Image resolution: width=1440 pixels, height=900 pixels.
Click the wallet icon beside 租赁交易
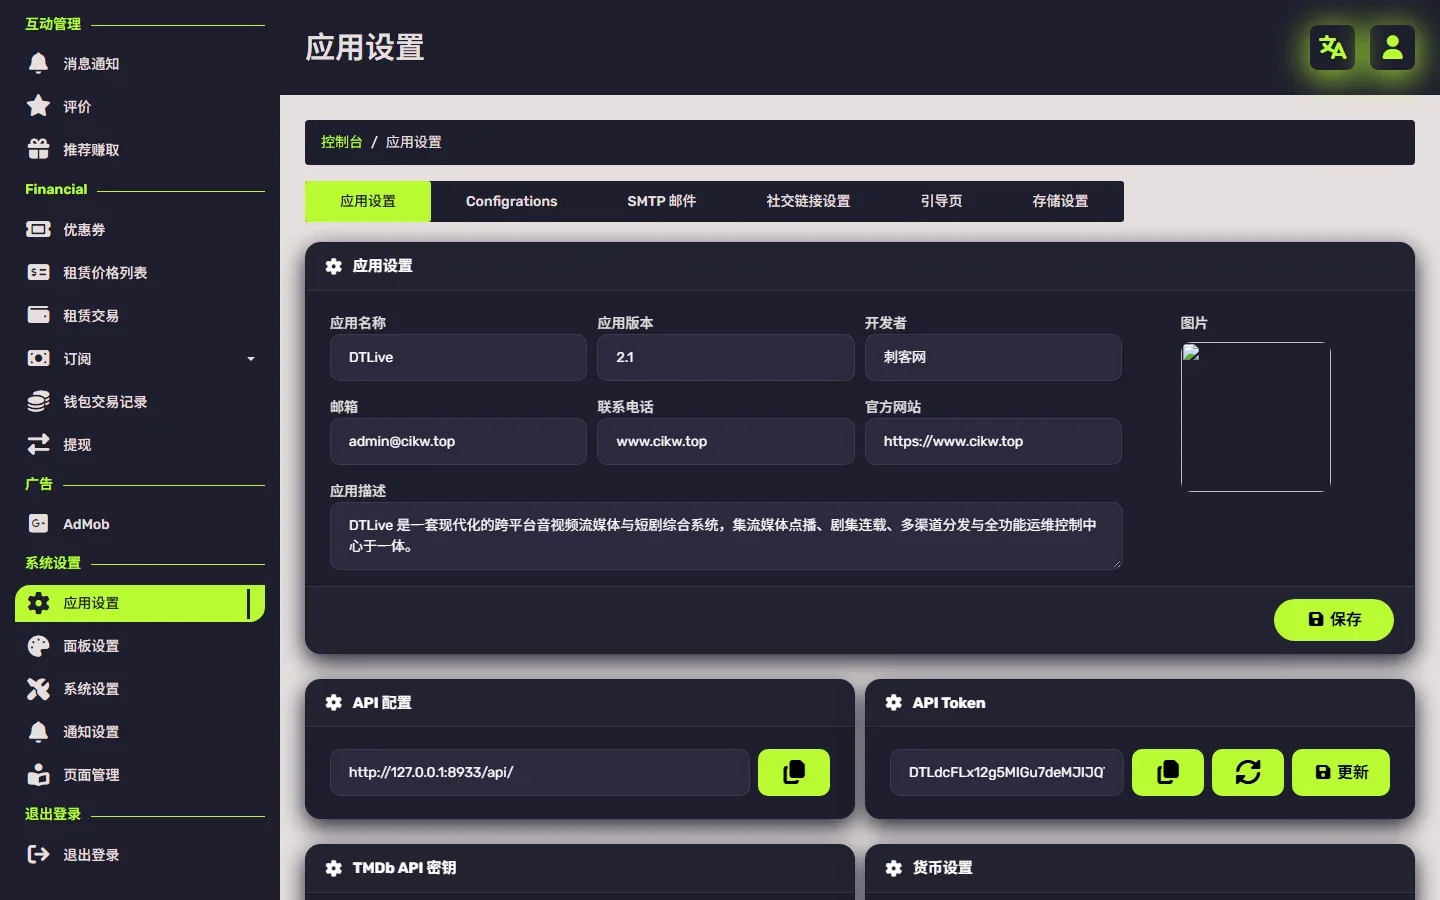[38, 315]
